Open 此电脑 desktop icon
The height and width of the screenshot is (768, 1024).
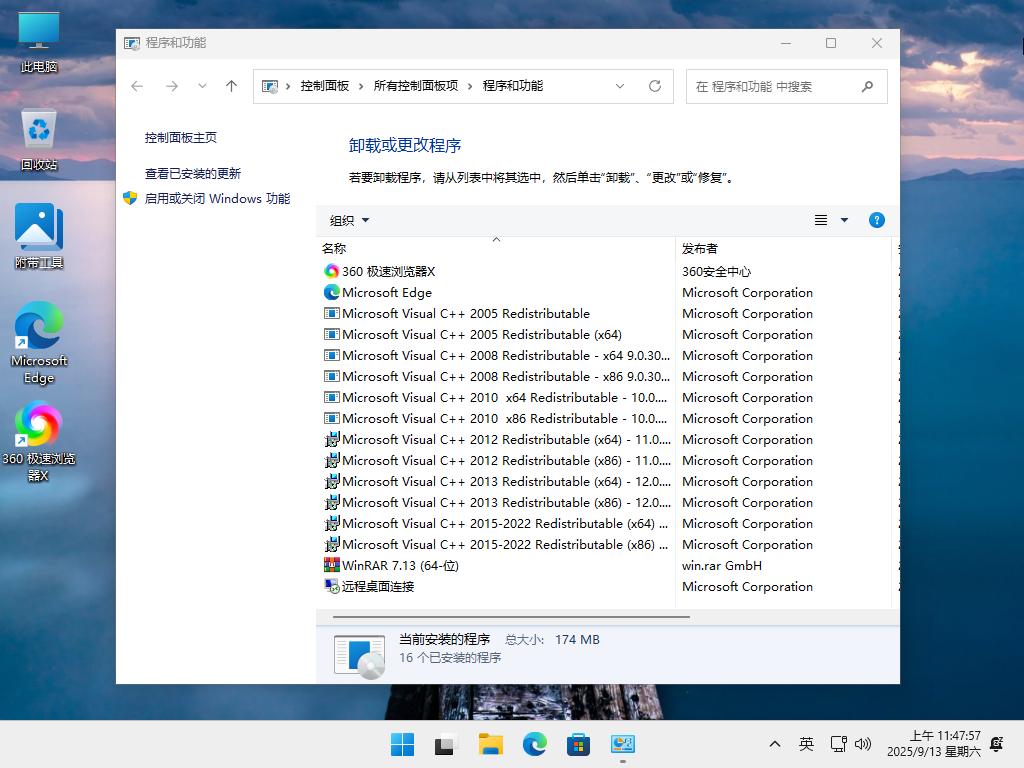click(39, 42)
